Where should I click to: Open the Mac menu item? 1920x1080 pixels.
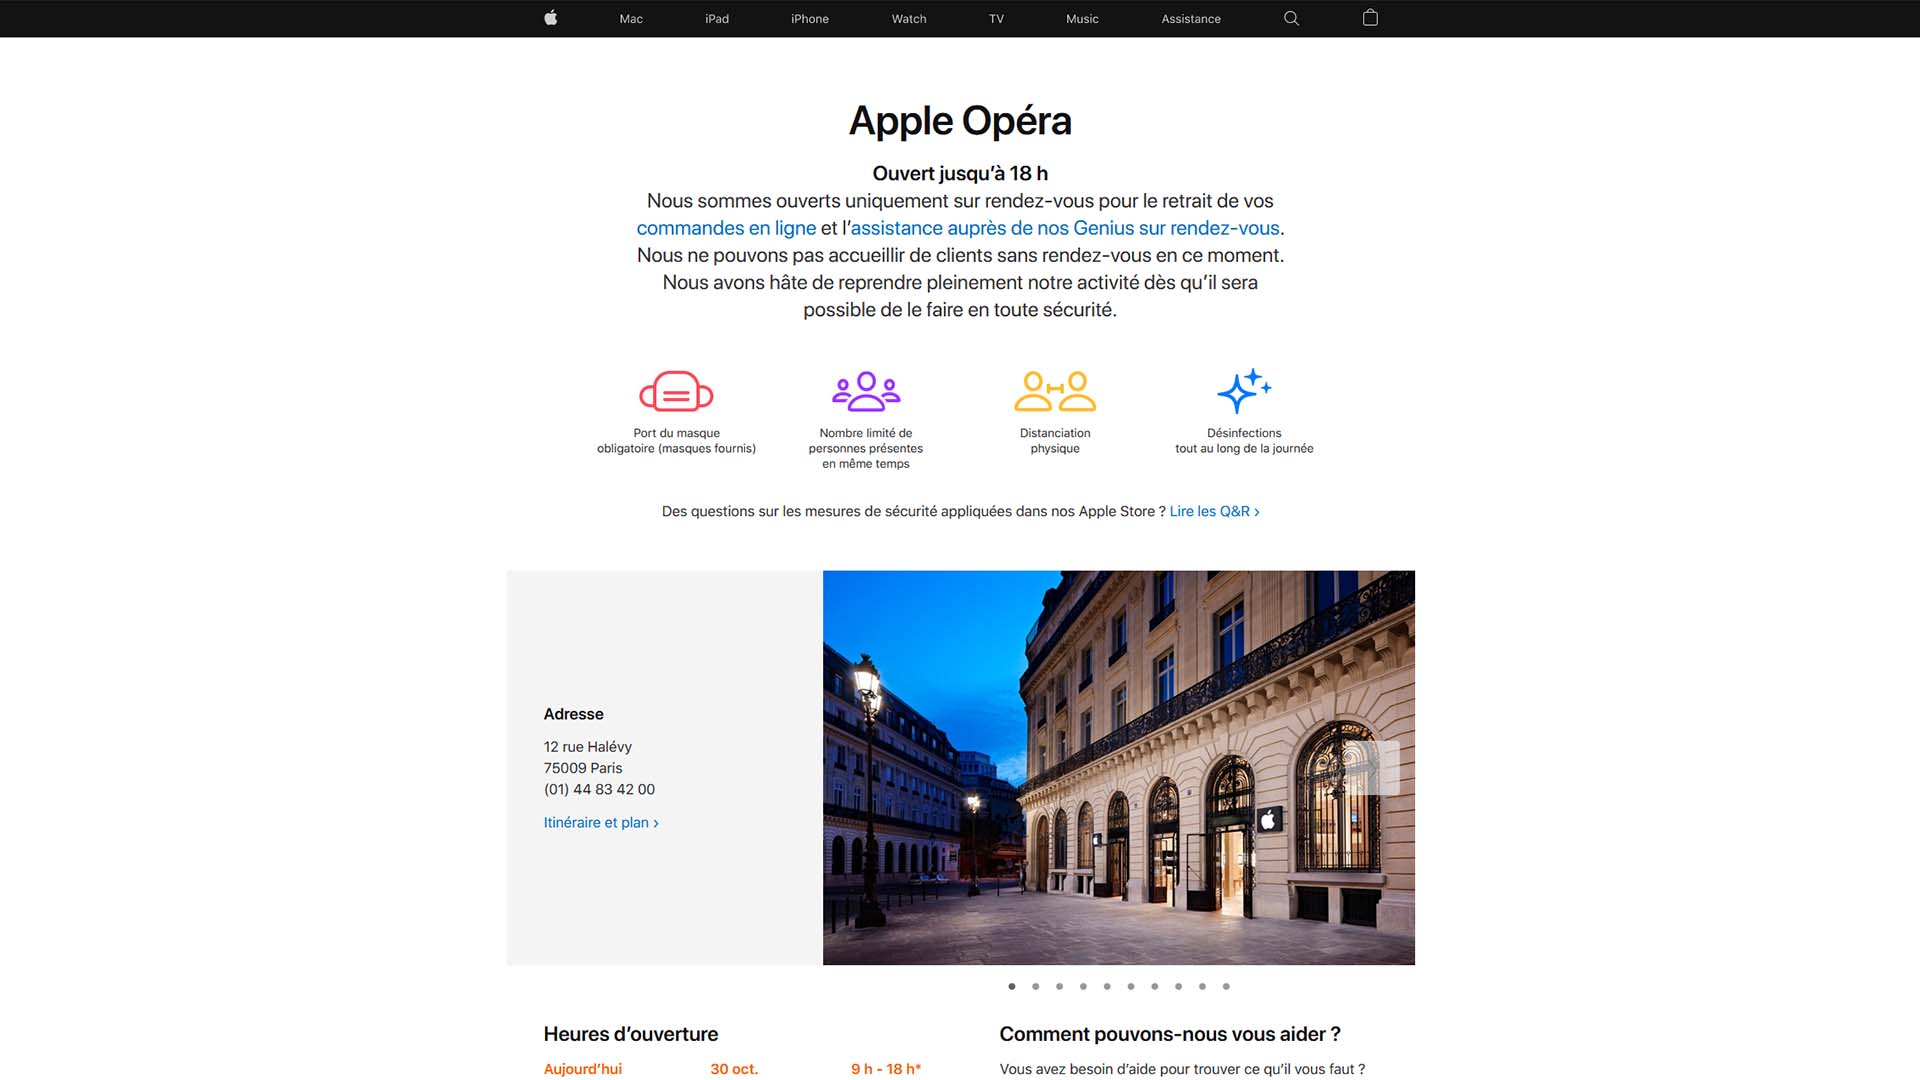pyautogui.click(x=631, y=19)
